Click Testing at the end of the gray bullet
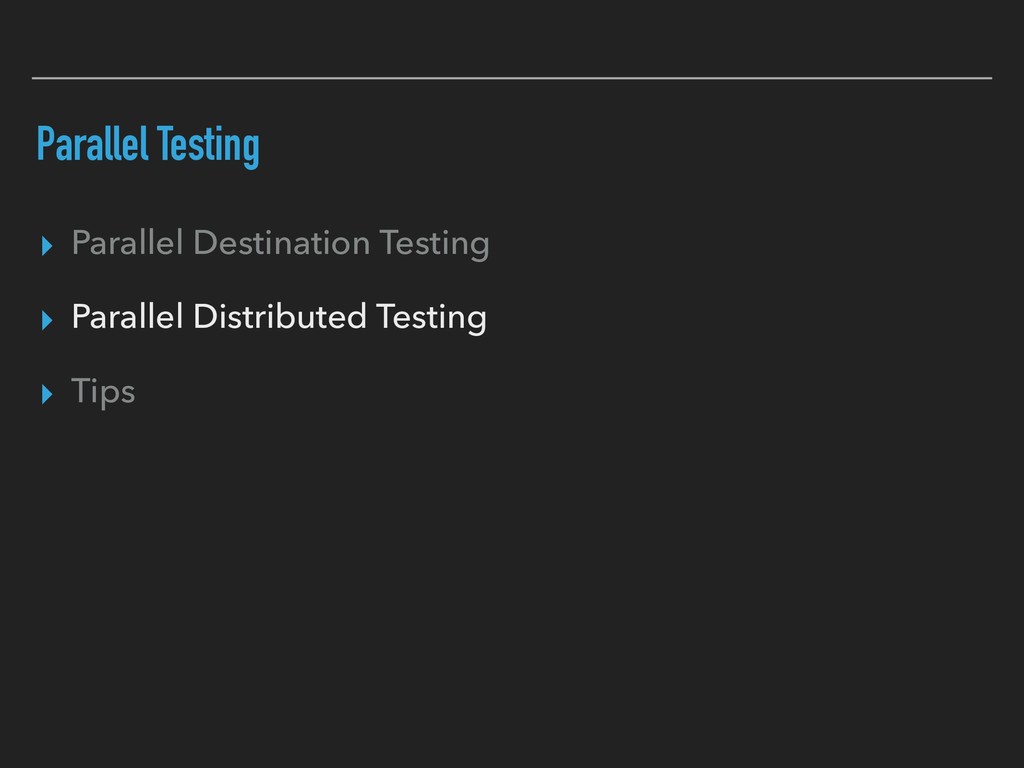 click(x=434, y=244)
